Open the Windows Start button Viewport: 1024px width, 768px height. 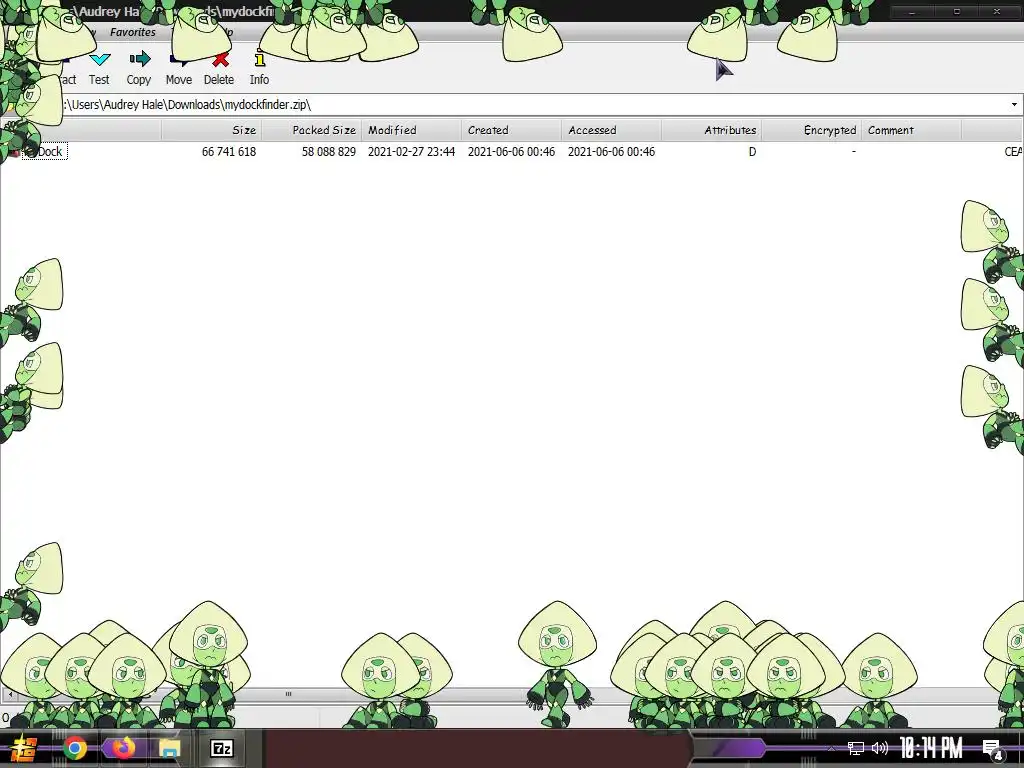pos(24,748)
